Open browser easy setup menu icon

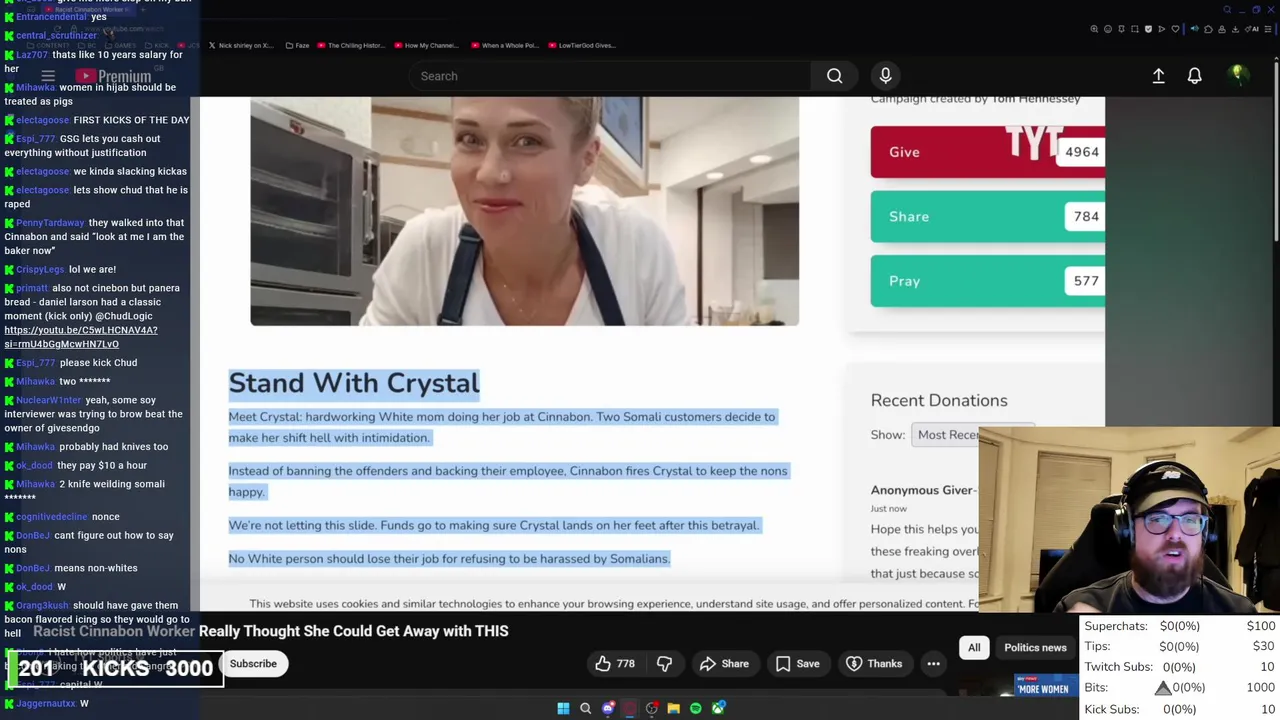[1267, 29]
